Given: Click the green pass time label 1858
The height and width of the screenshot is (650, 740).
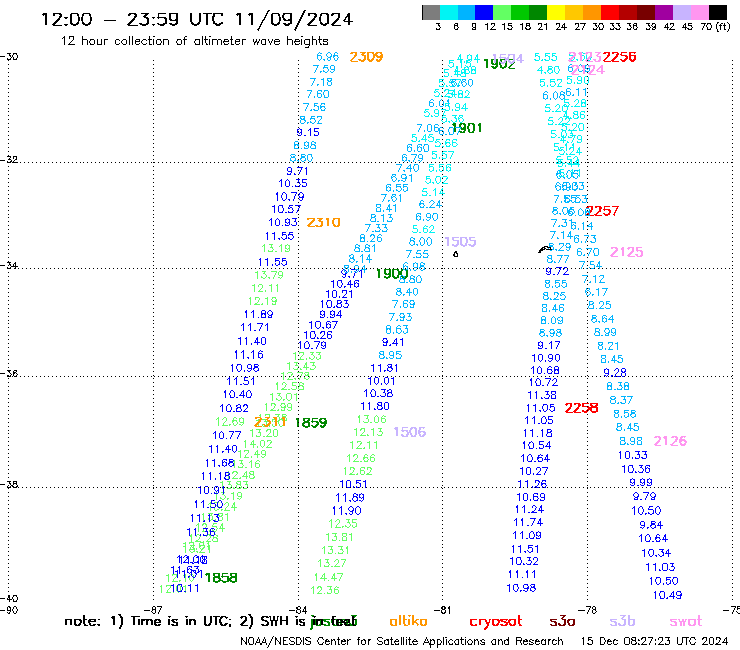Looking at the screenshot, I should [x=221, y=578].
